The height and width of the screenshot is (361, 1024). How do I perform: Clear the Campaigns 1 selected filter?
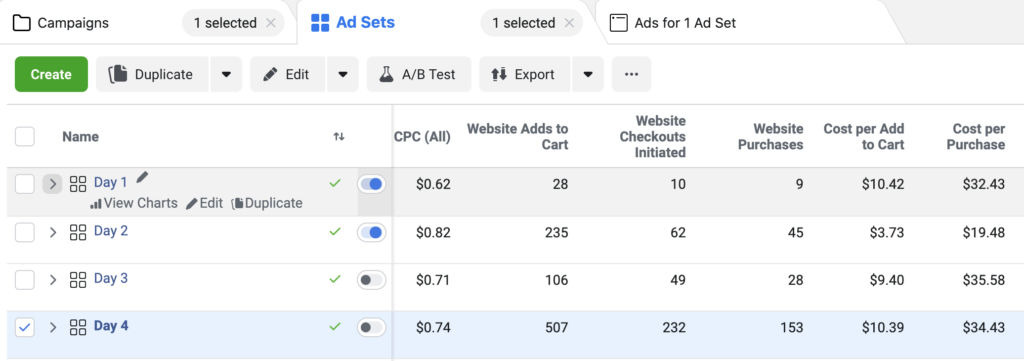[271, 24]
